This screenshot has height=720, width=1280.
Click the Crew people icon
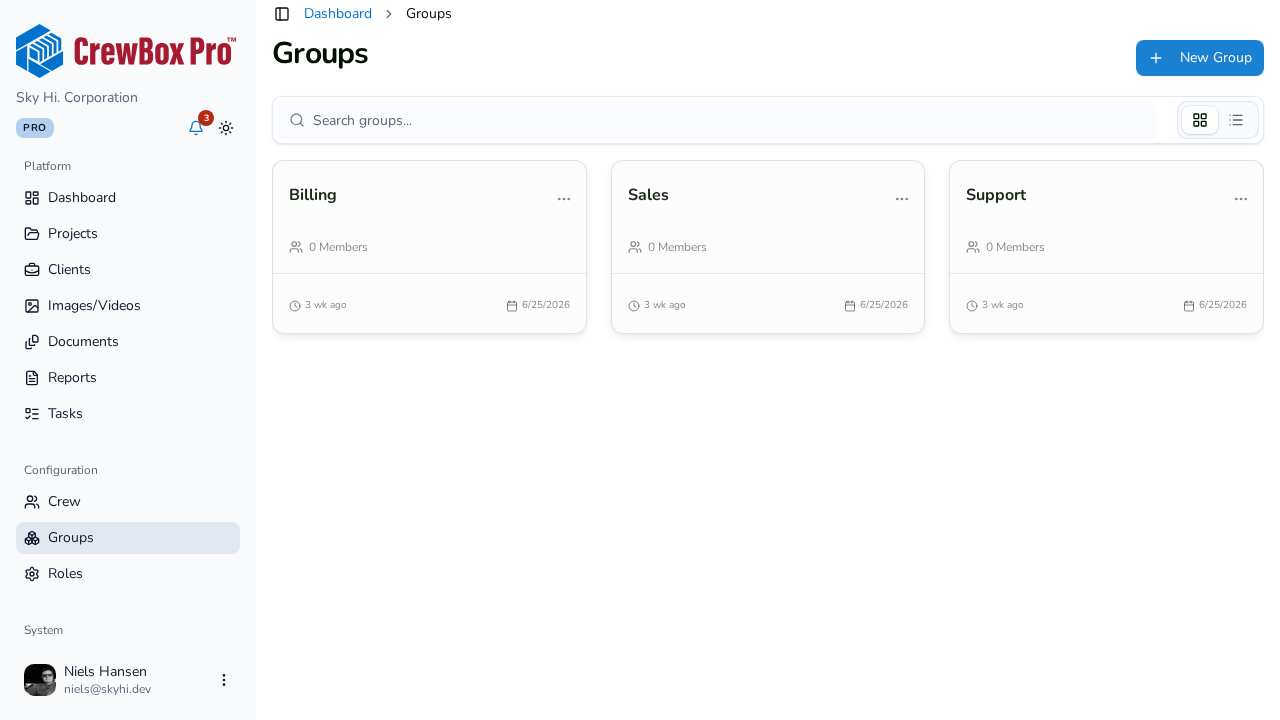coord(32,502)
